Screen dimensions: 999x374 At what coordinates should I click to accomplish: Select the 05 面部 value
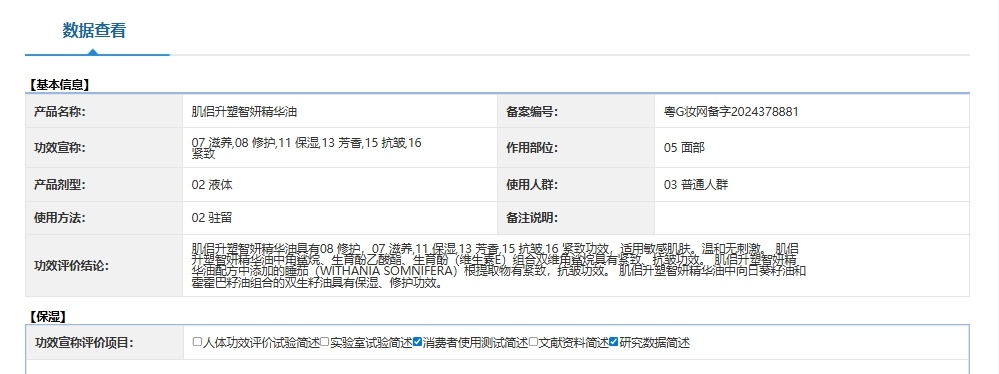coord(684,148)
